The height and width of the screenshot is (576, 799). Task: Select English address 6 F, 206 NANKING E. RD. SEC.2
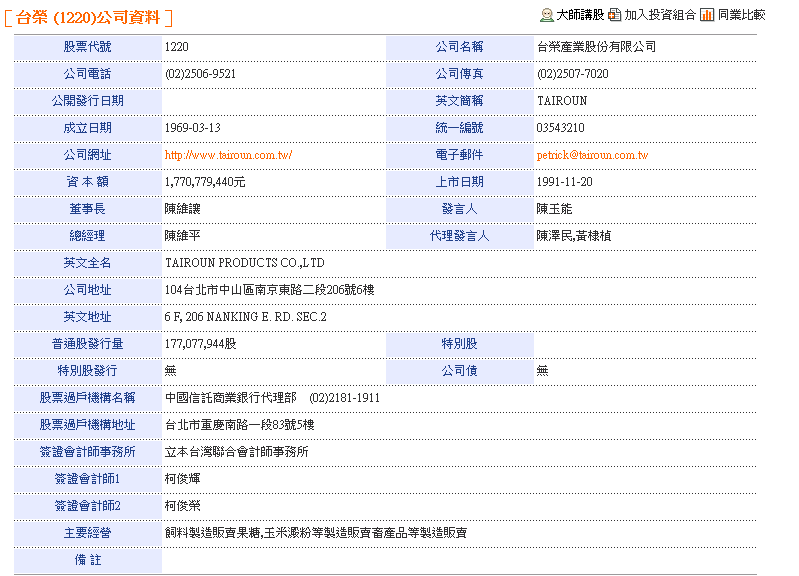tap(246, 317)
